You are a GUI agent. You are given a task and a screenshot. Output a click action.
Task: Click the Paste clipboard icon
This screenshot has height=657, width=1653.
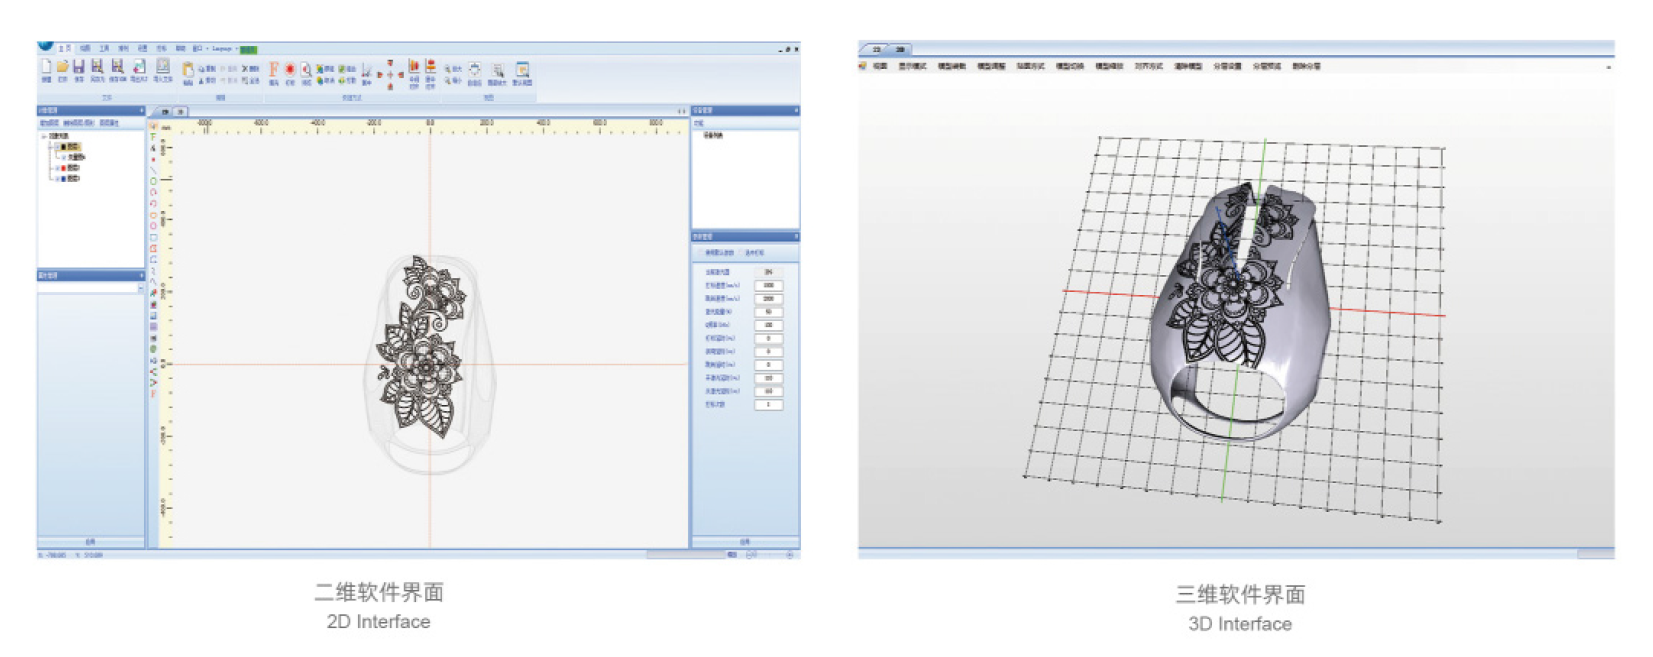187,70
